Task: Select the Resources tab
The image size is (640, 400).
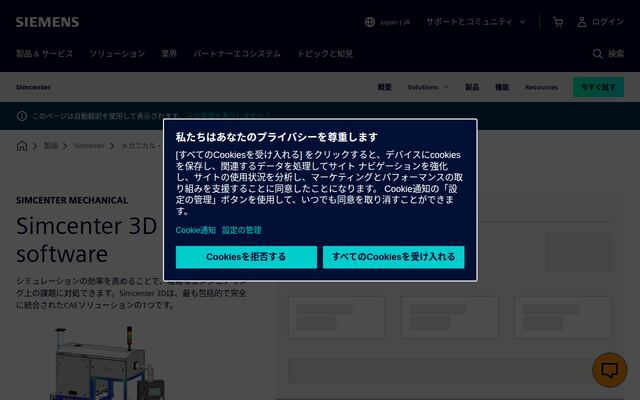Action: pos(541,87)
